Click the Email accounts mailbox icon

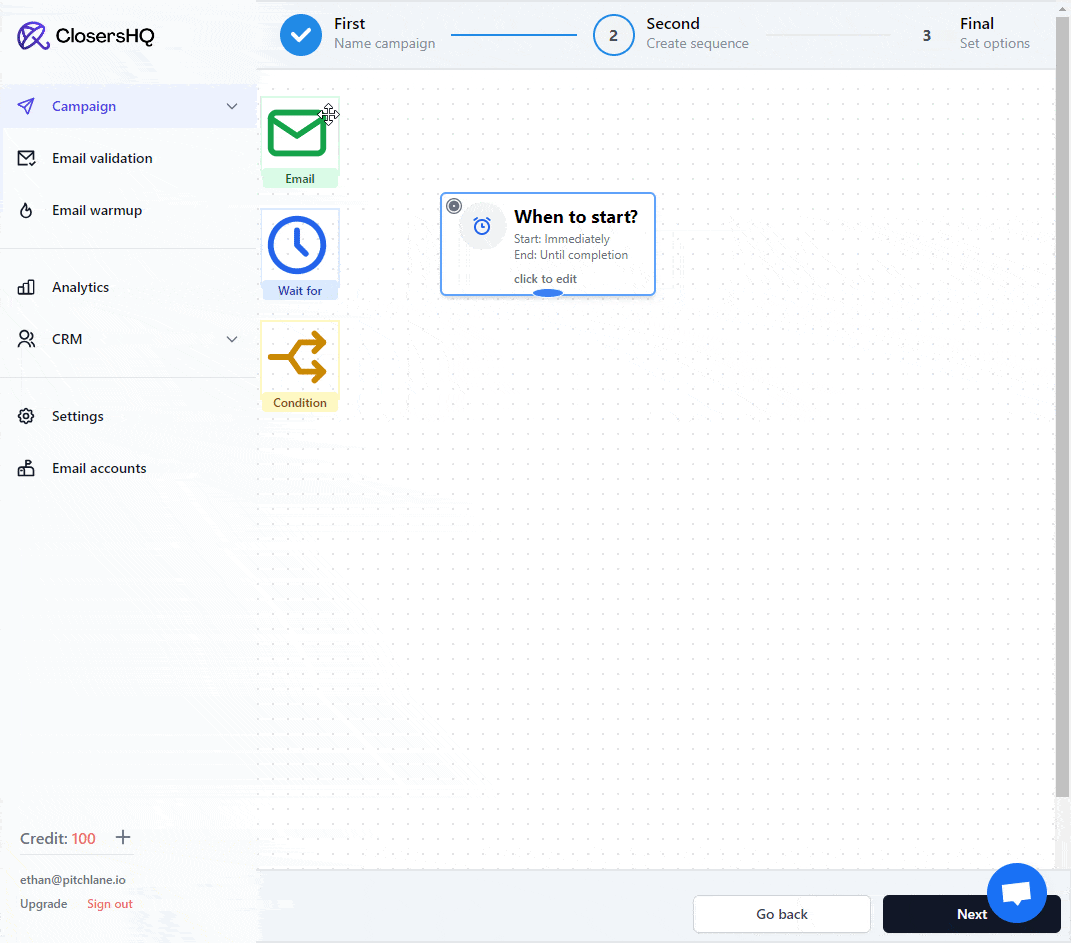[x=26, y=468]
